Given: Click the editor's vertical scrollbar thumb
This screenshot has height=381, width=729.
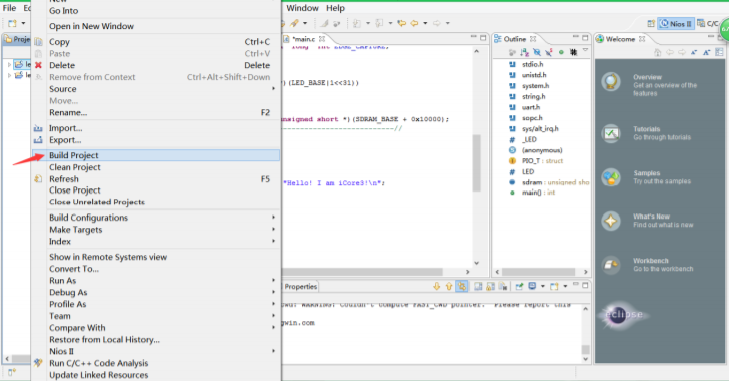Looking at the screenshot, I should [x=477, y=163].
